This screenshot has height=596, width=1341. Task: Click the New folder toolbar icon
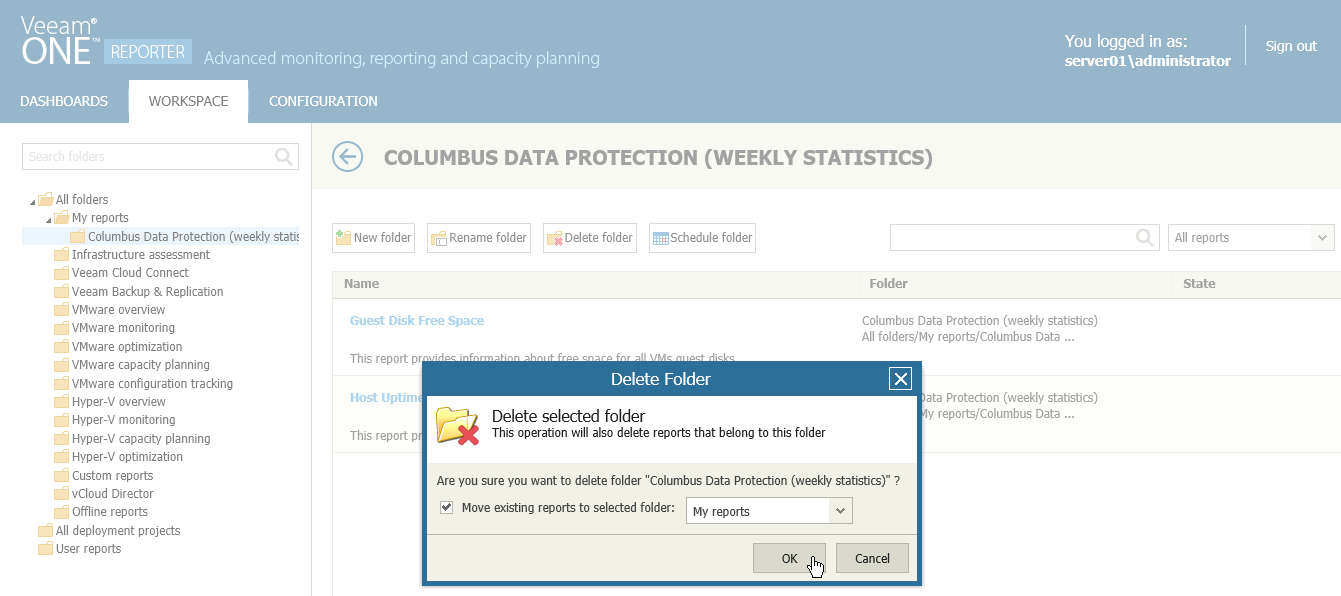[x=343, y=238]
